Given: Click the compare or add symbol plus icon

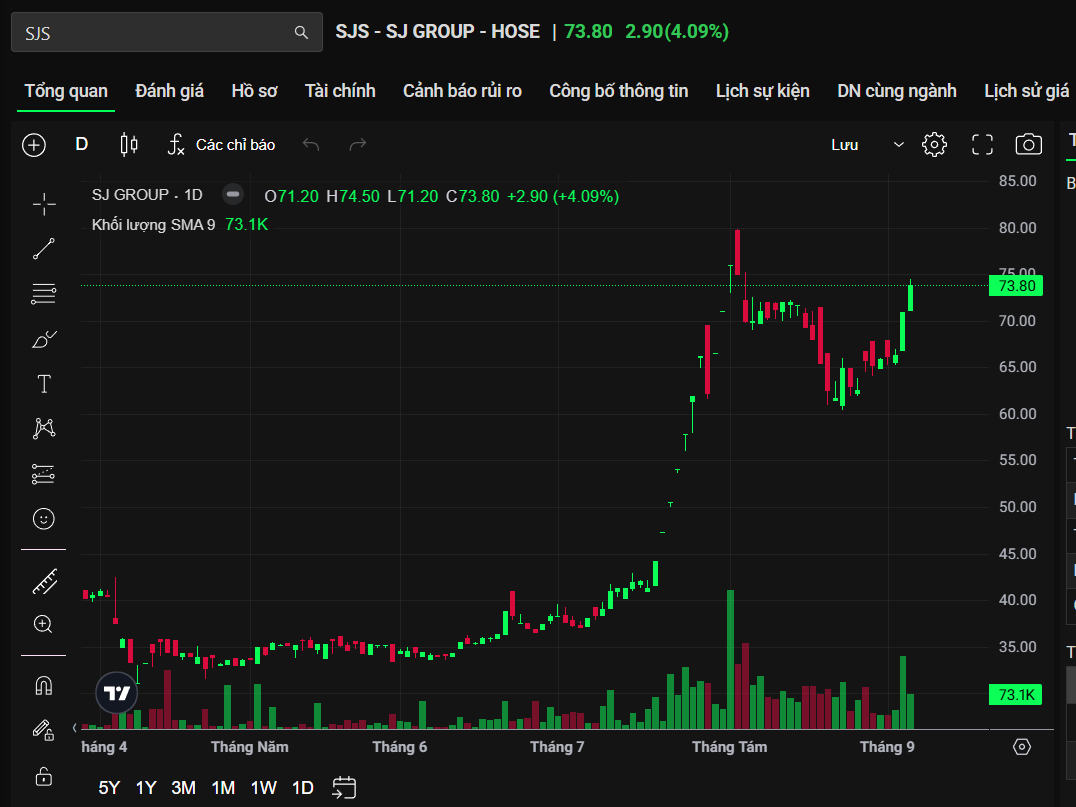Looking at the screenshot, I should (x=34, y=145).
